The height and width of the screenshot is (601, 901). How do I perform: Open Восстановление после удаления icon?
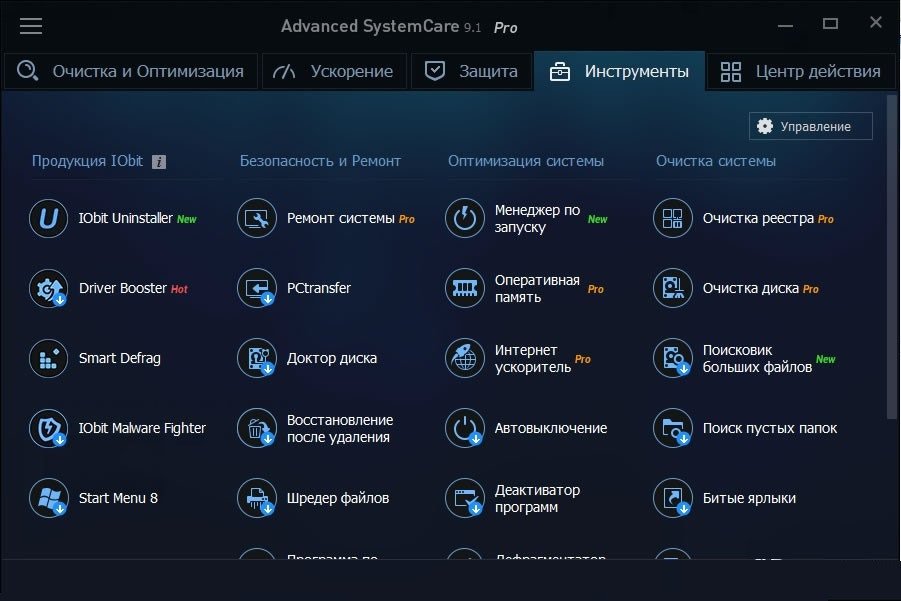pos(257,428)
